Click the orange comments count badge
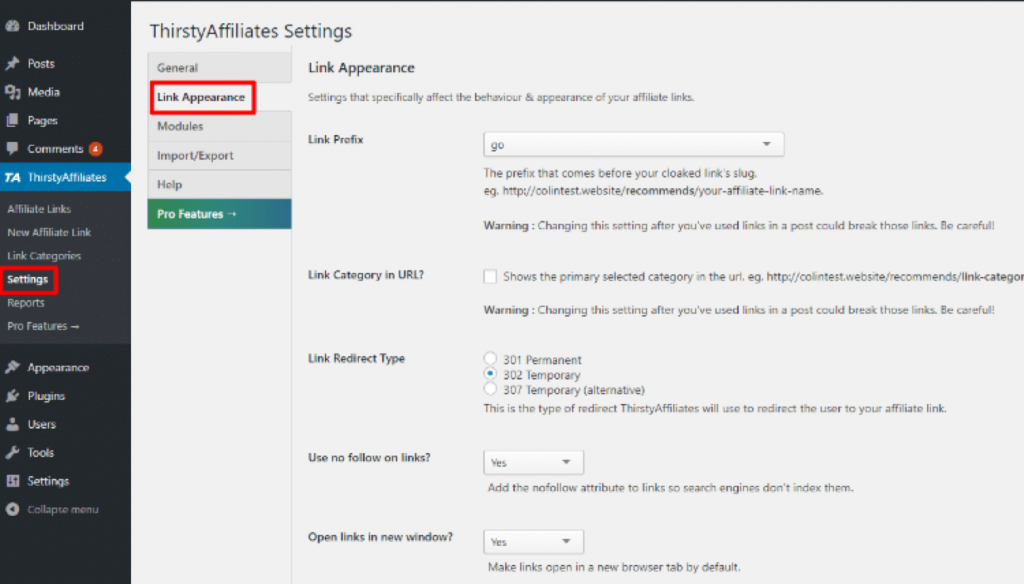Viewport: 1024px width, 584px height. click(95, 149)
